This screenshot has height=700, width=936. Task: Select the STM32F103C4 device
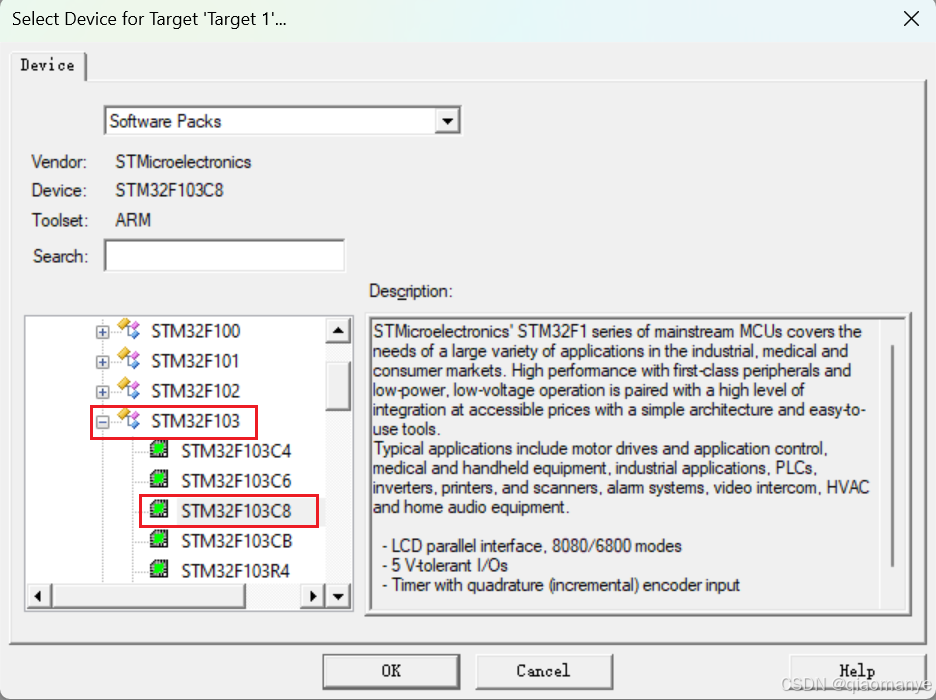coord(236,451)
